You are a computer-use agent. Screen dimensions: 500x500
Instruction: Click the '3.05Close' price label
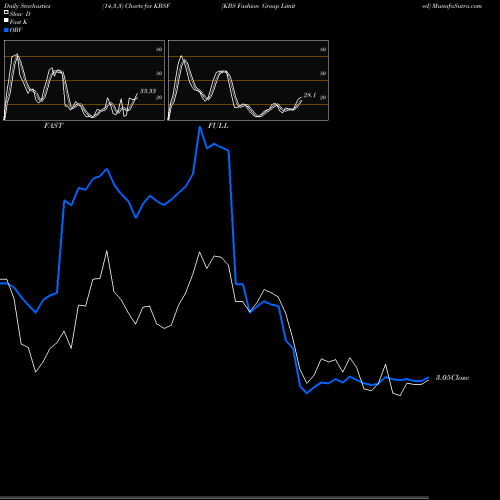coord(452,378)
